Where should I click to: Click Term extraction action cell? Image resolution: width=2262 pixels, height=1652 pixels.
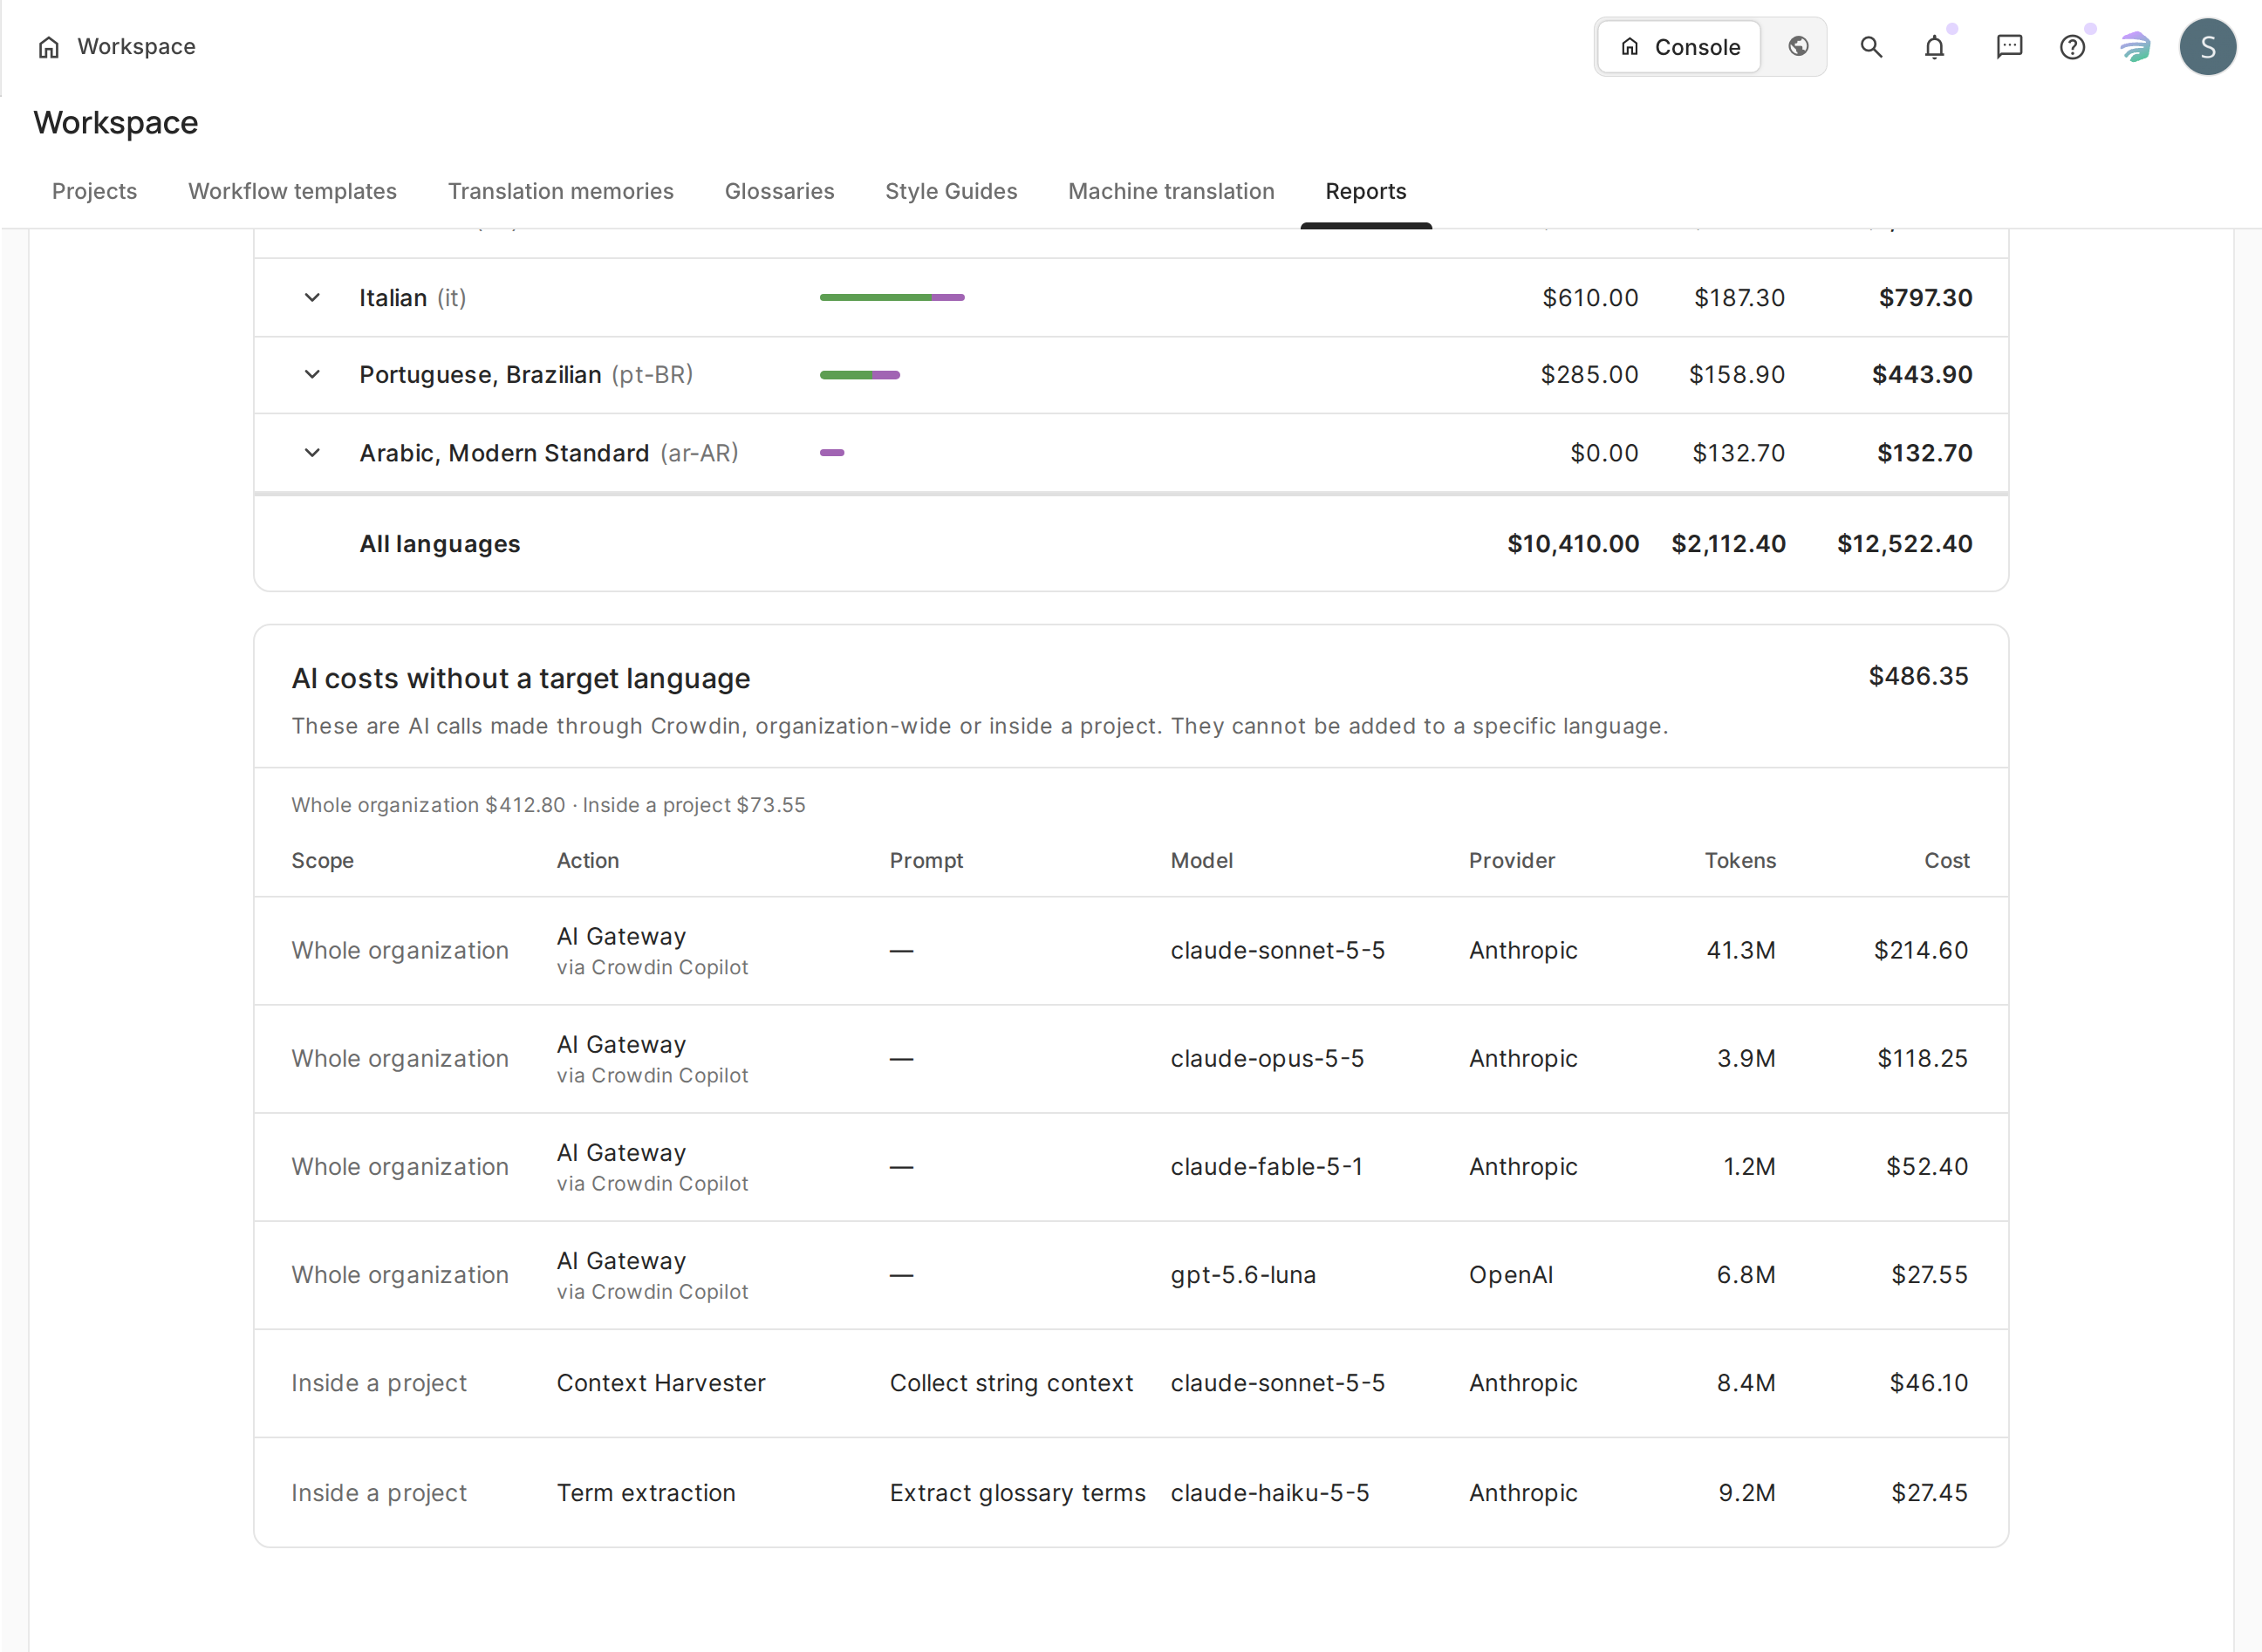pyautogui.click(x=646, y=1493)
